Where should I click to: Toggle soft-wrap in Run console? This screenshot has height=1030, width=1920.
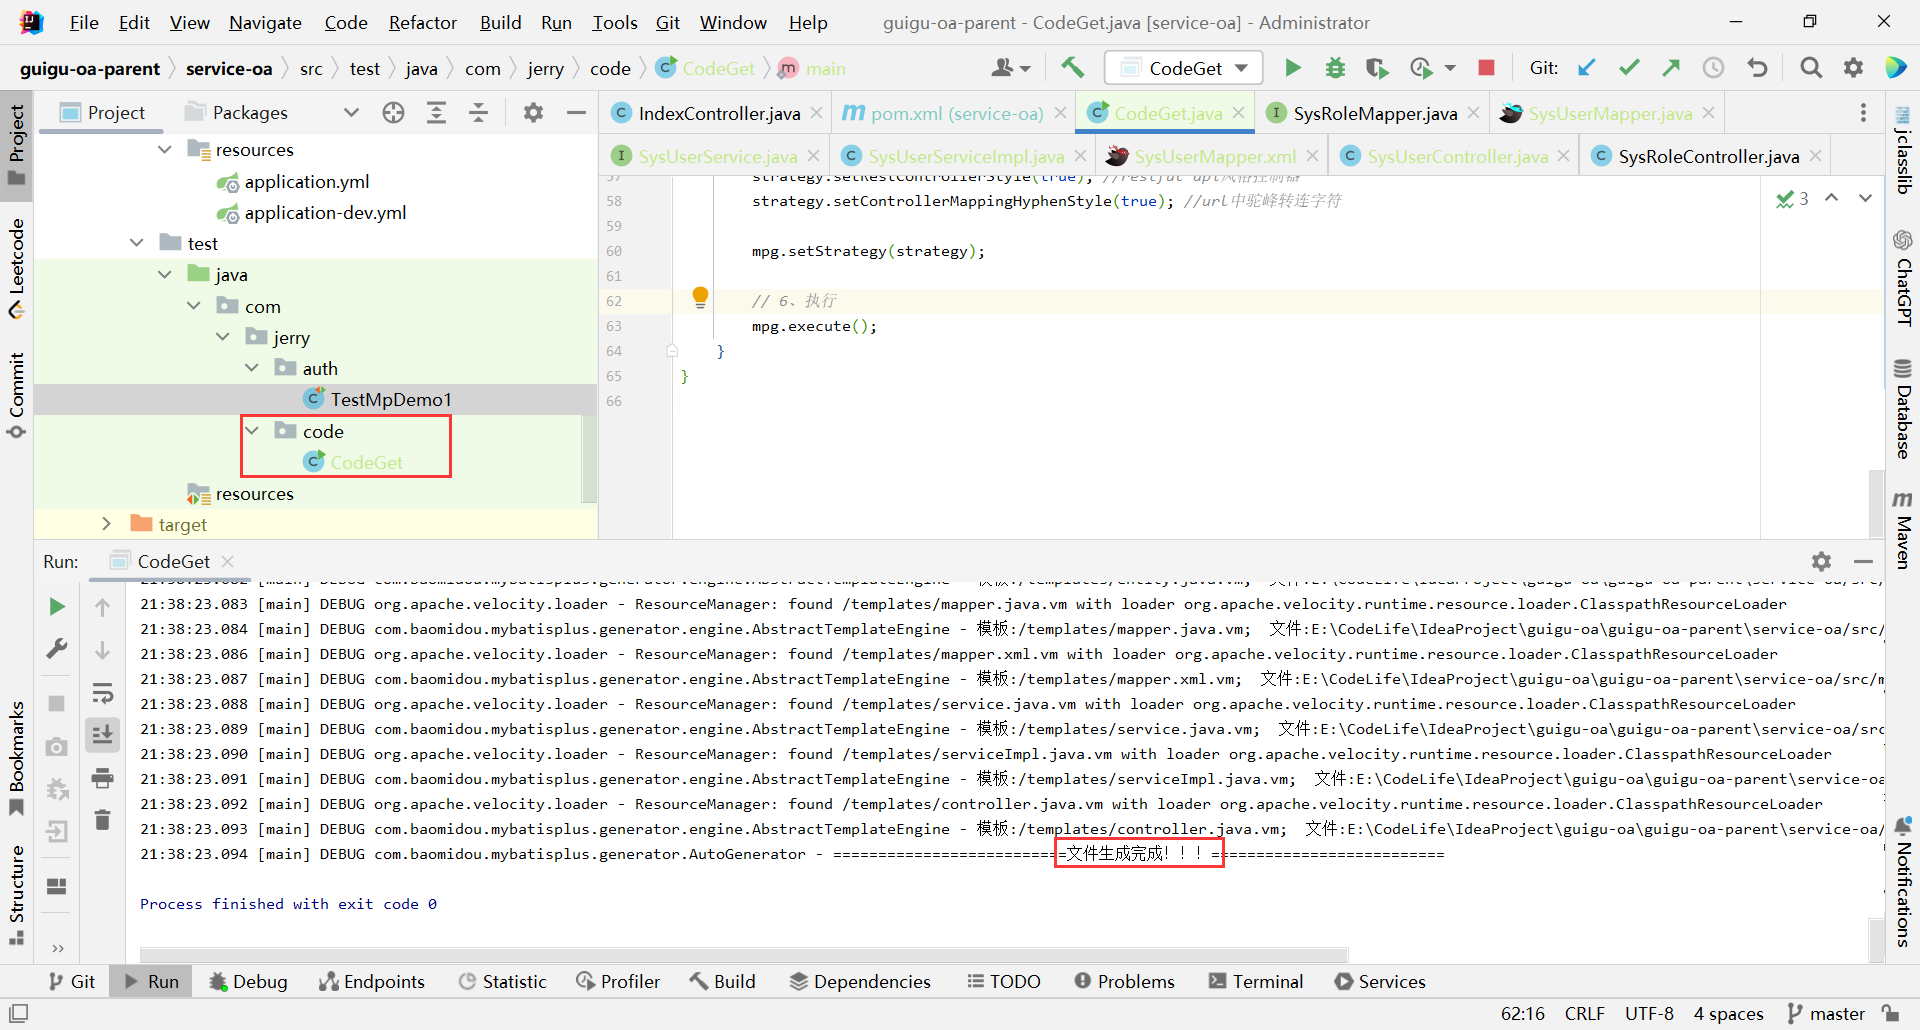102,693
